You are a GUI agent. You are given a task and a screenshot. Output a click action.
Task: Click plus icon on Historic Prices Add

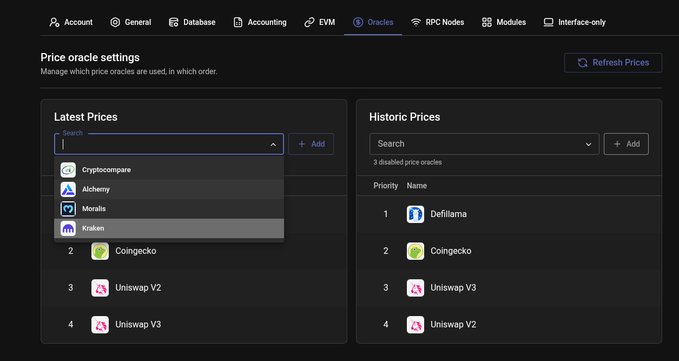click(617, 144)
